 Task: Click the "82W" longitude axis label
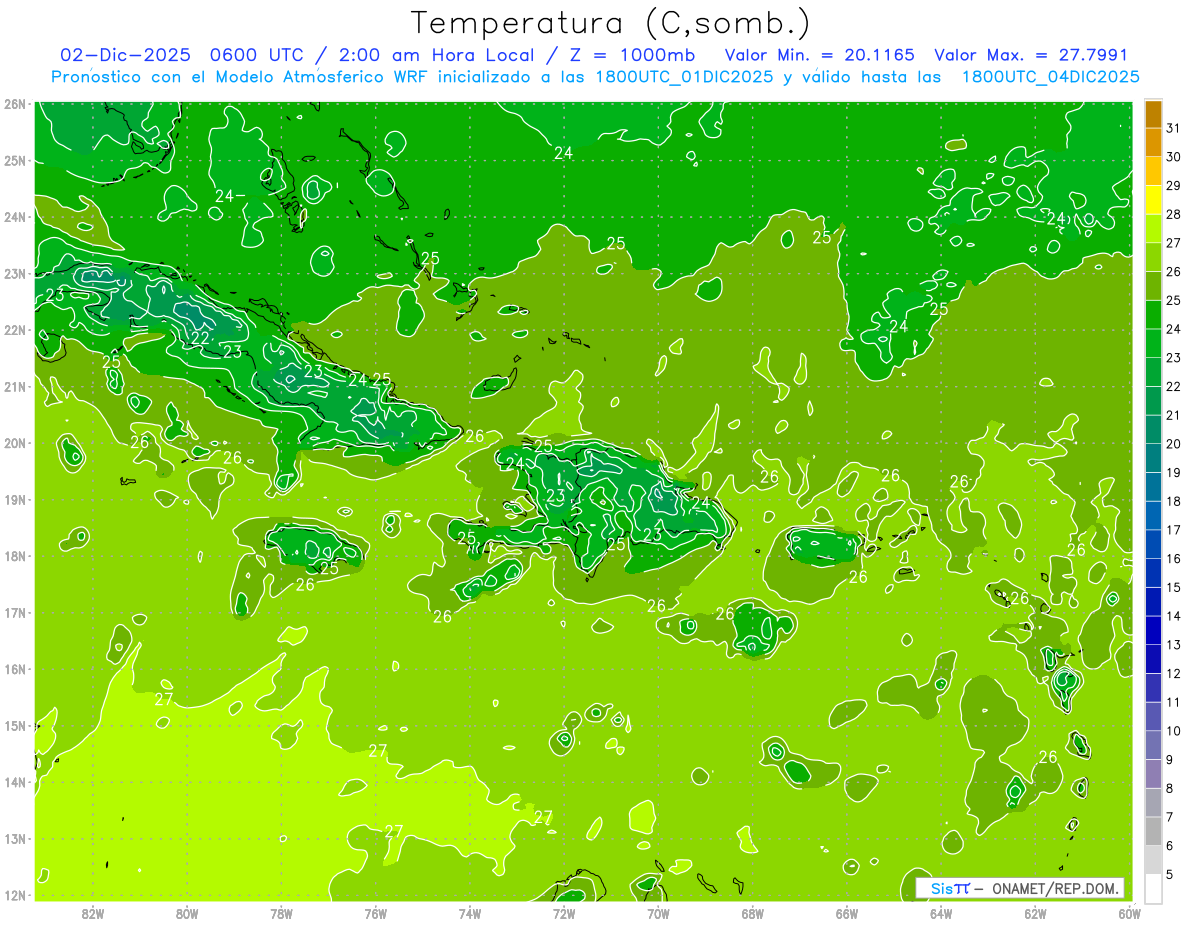click(92, 912)
